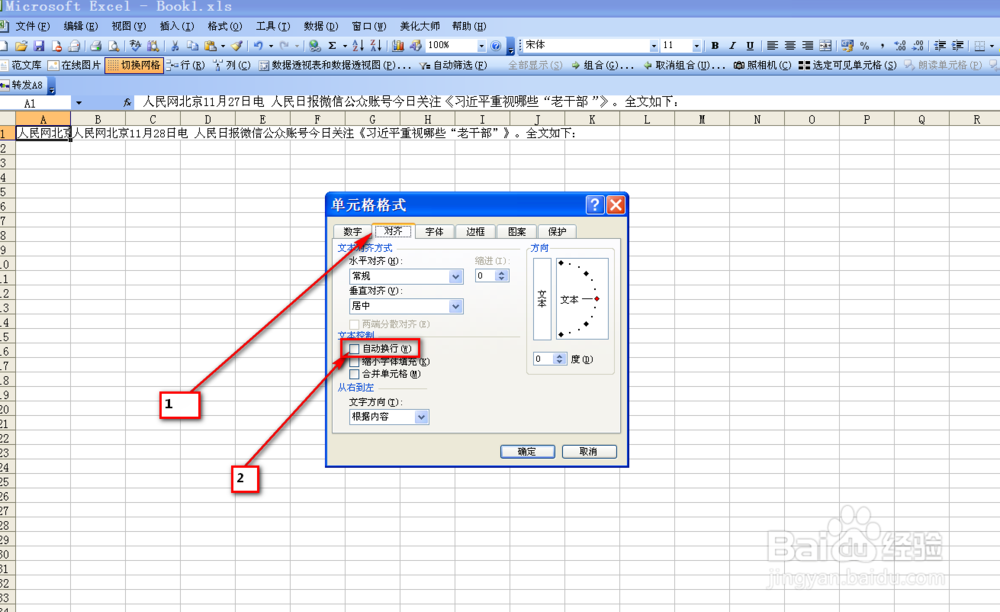Open the zoom 100% dropdown
This screenshot has width=1000, height=612.
pos(482,46)
